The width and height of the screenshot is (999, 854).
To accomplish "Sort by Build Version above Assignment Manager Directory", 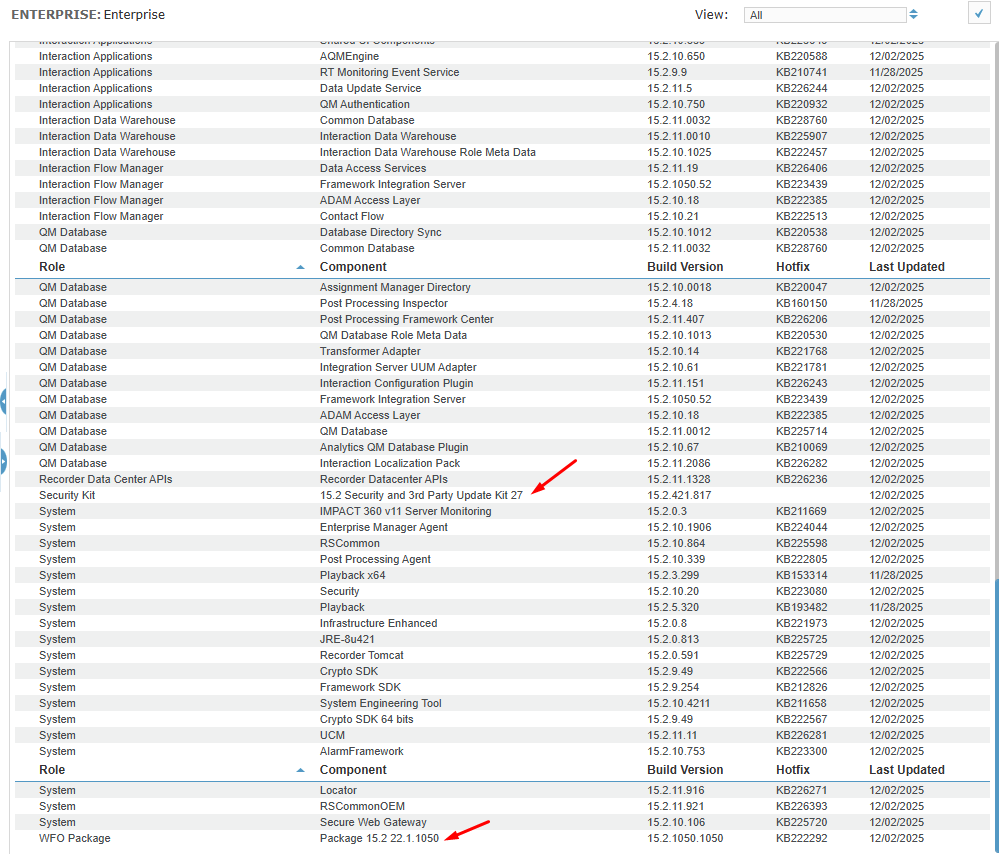I will coord(685,267).
